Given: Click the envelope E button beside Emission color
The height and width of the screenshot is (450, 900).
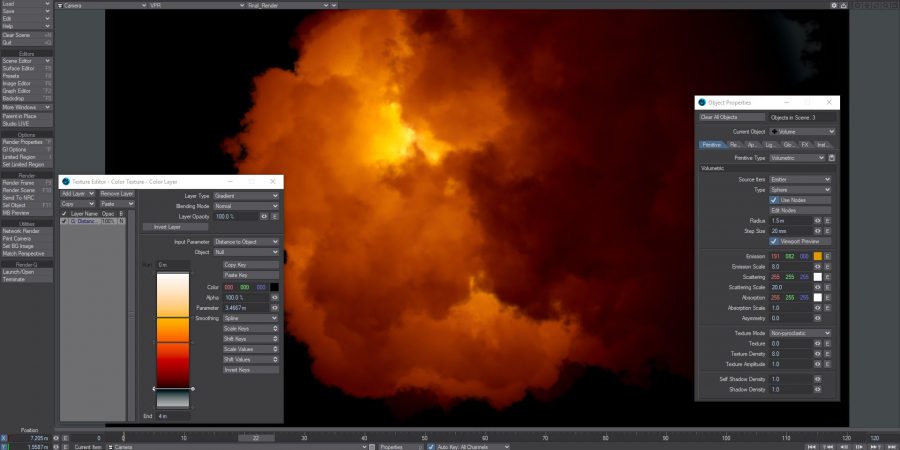Looking at the screenshot, I should click(828, 257).
